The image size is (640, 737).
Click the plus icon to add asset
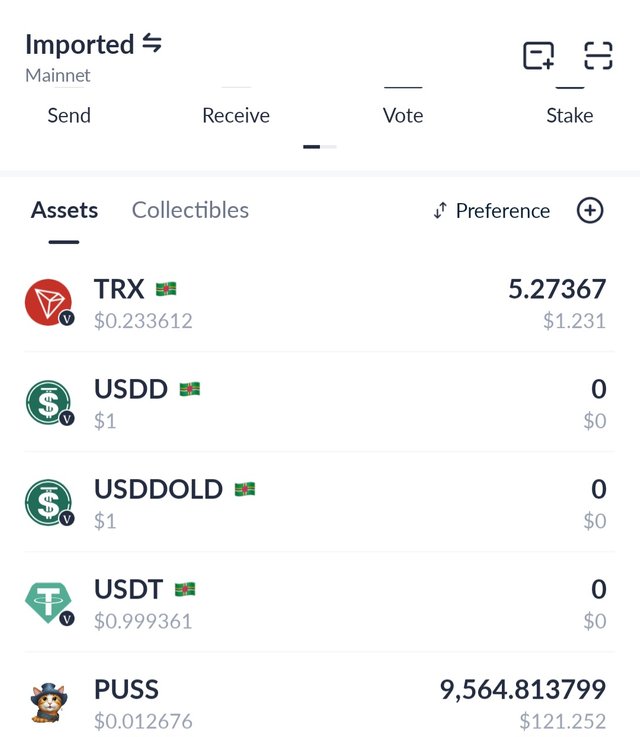[590, 210]
